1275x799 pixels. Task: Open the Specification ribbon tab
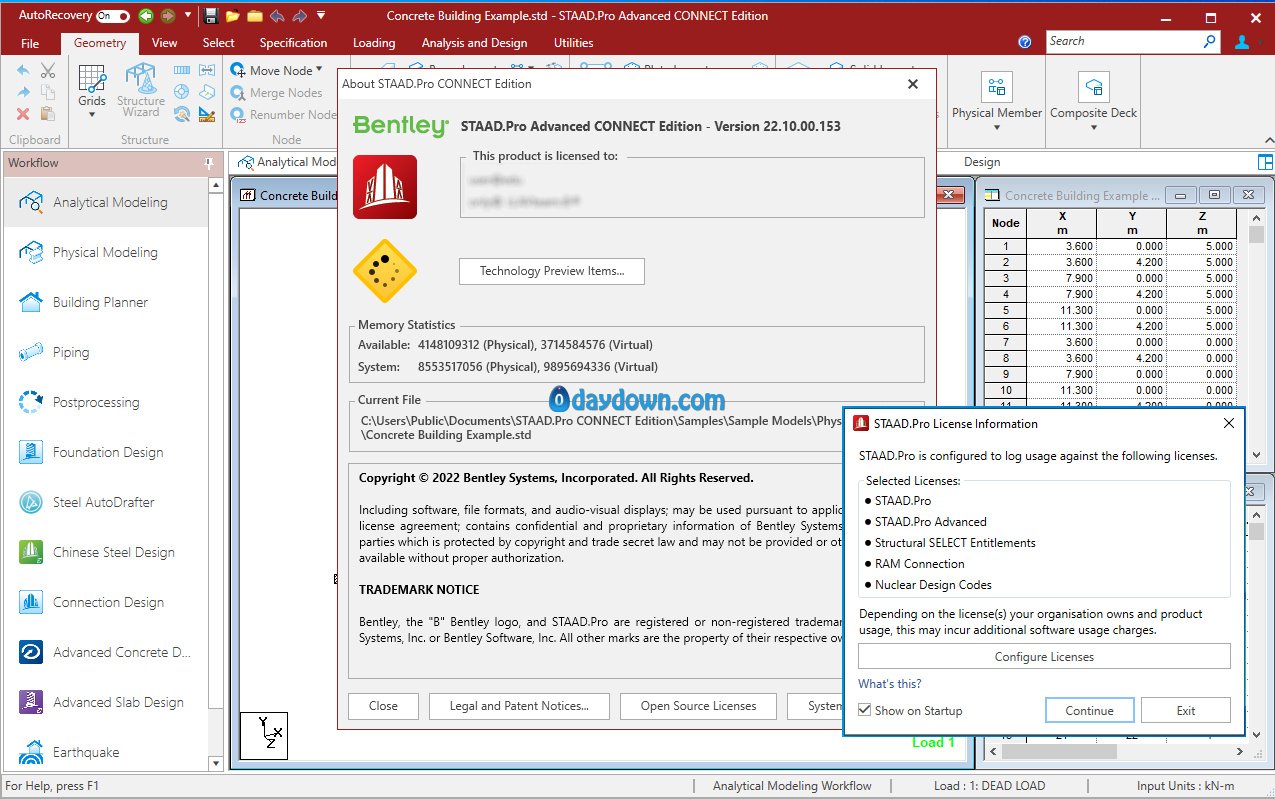pyautogui.click(x=293, y=43)
